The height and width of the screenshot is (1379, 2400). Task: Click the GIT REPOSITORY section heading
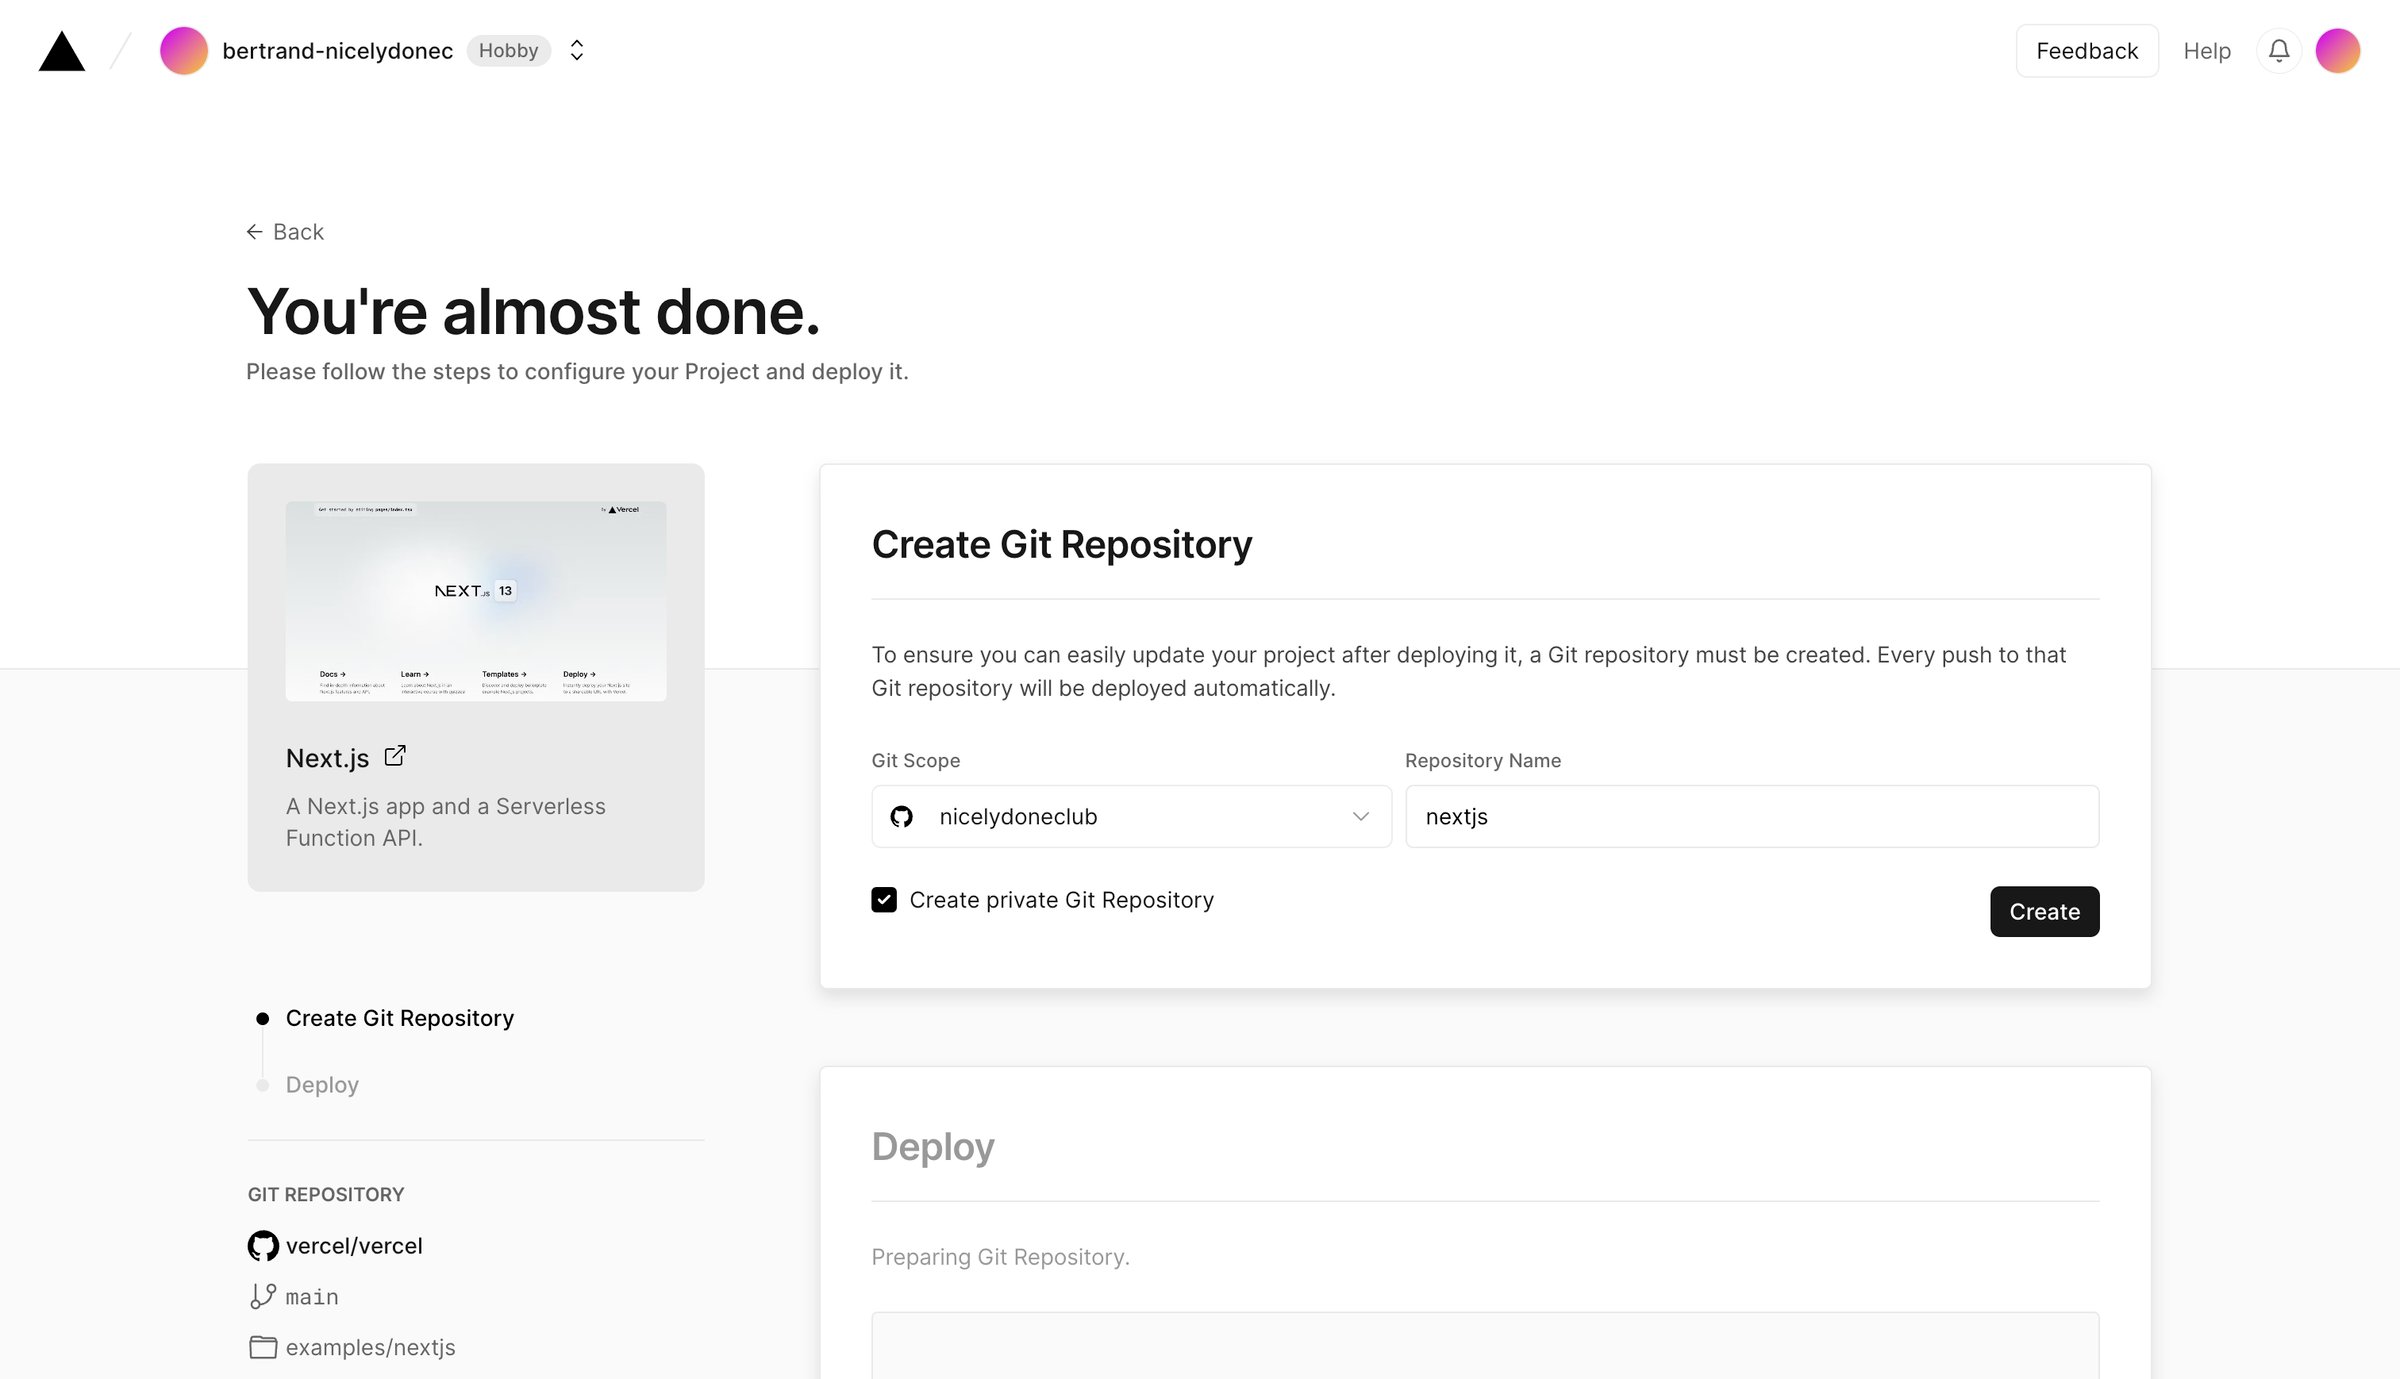[x=326, y=1195]
